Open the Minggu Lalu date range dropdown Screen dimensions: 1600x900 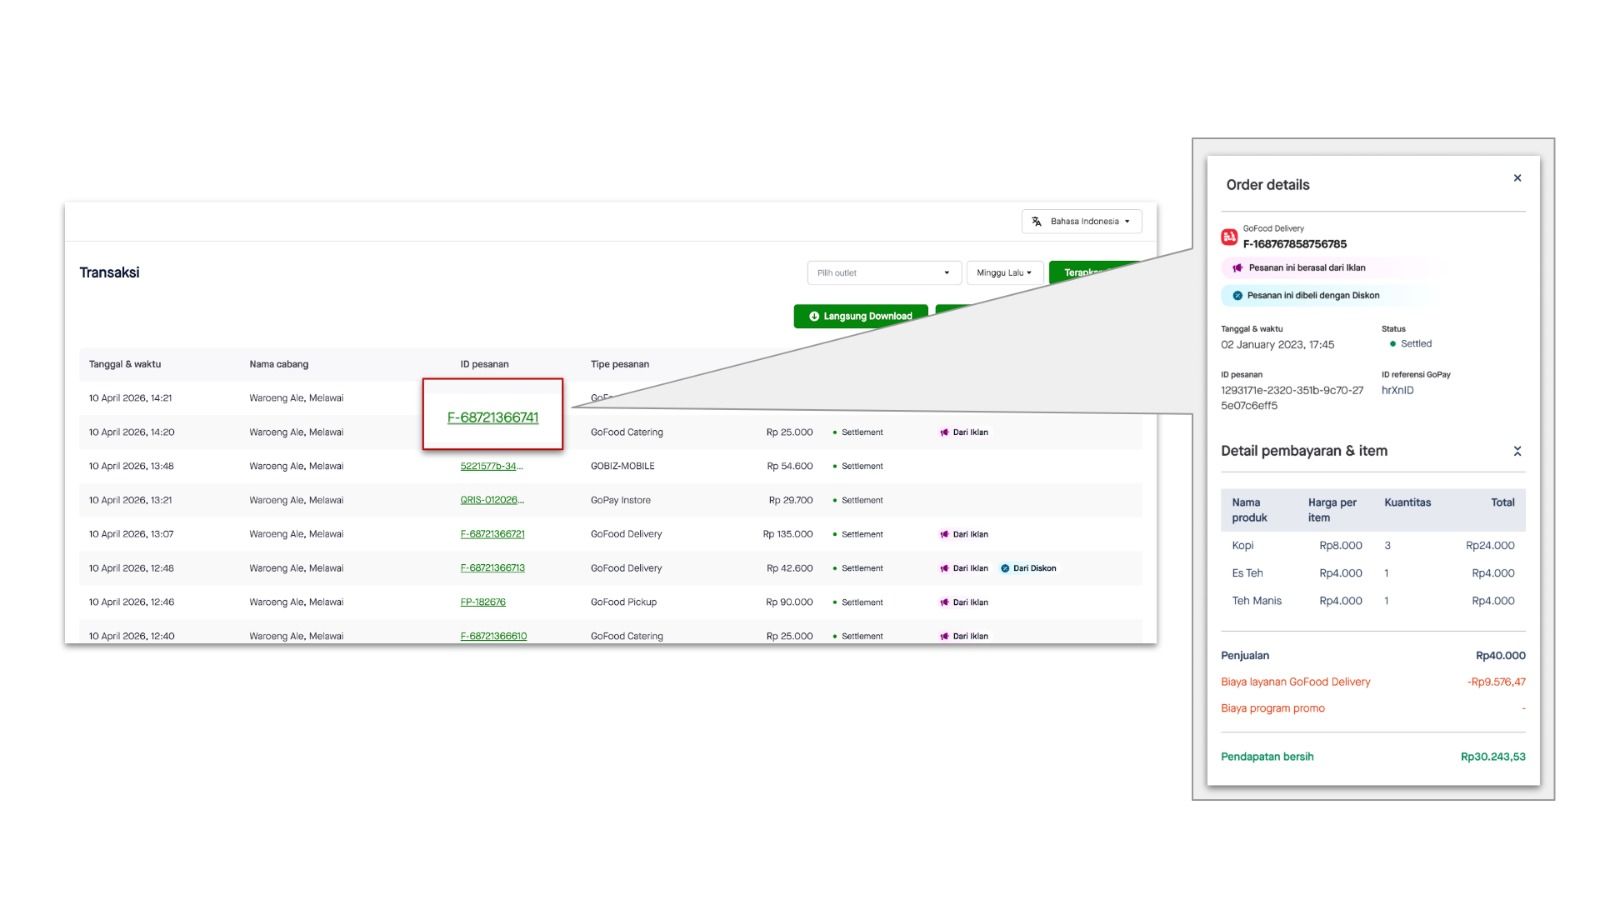[x=1005, y=273]
